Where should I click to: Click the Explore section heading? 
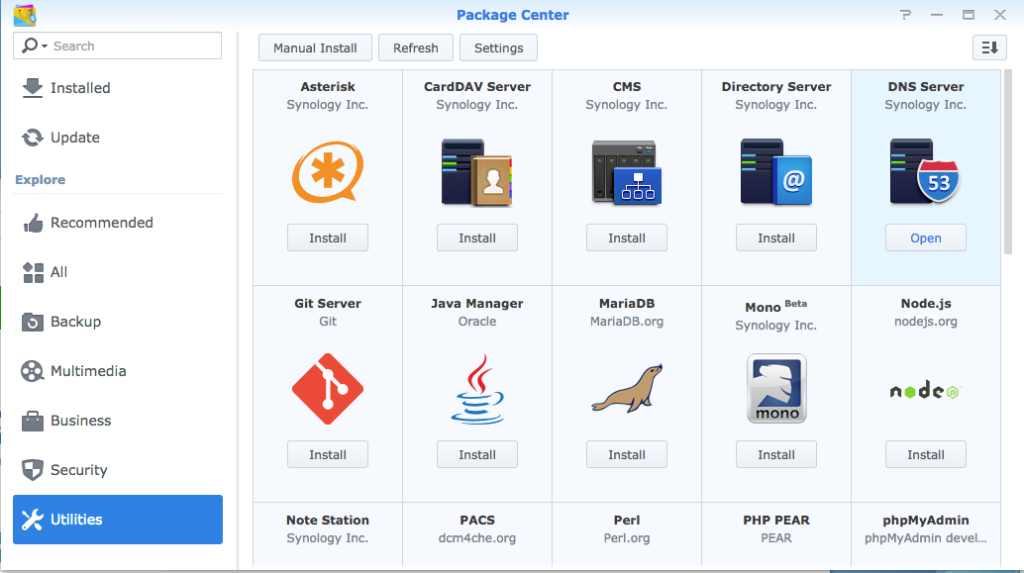pyautogui.click(x=40, y=180)
